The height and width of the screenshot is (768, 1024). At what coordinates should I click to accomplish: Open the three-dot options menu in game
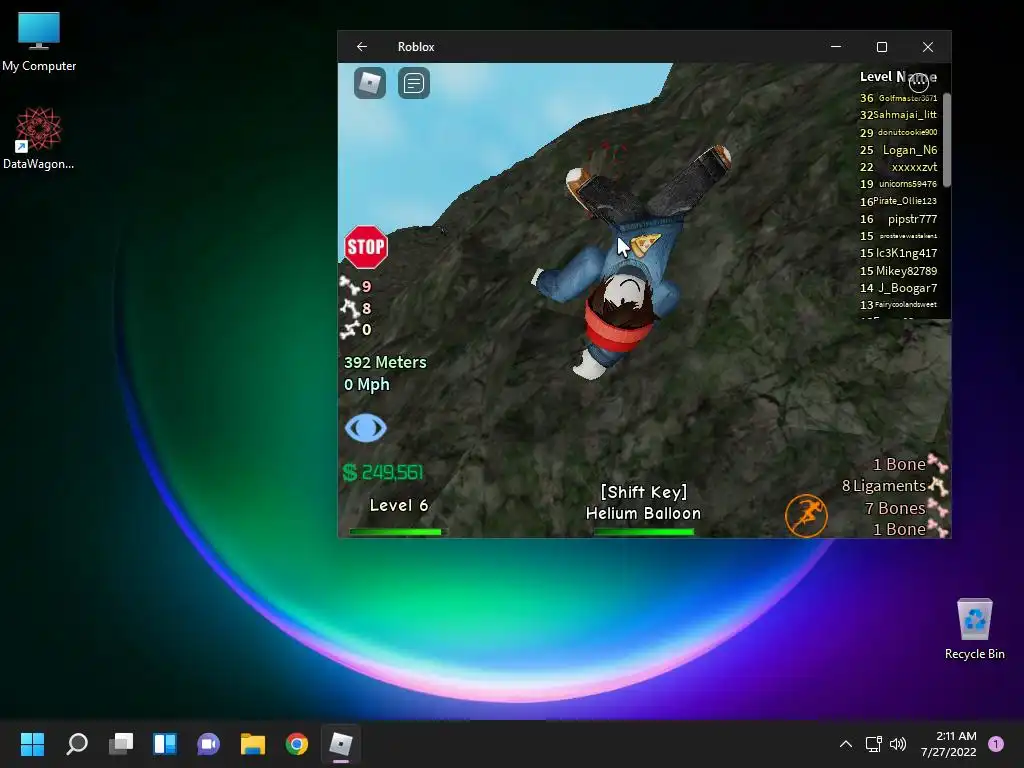(919, 83)
